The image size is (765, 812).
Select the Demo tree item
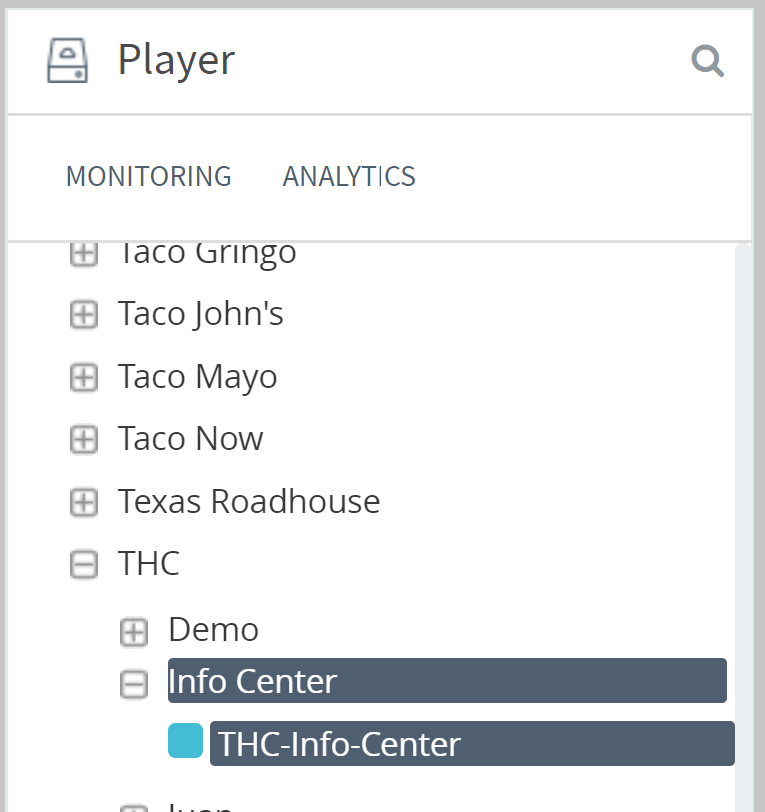coord(213,629)
